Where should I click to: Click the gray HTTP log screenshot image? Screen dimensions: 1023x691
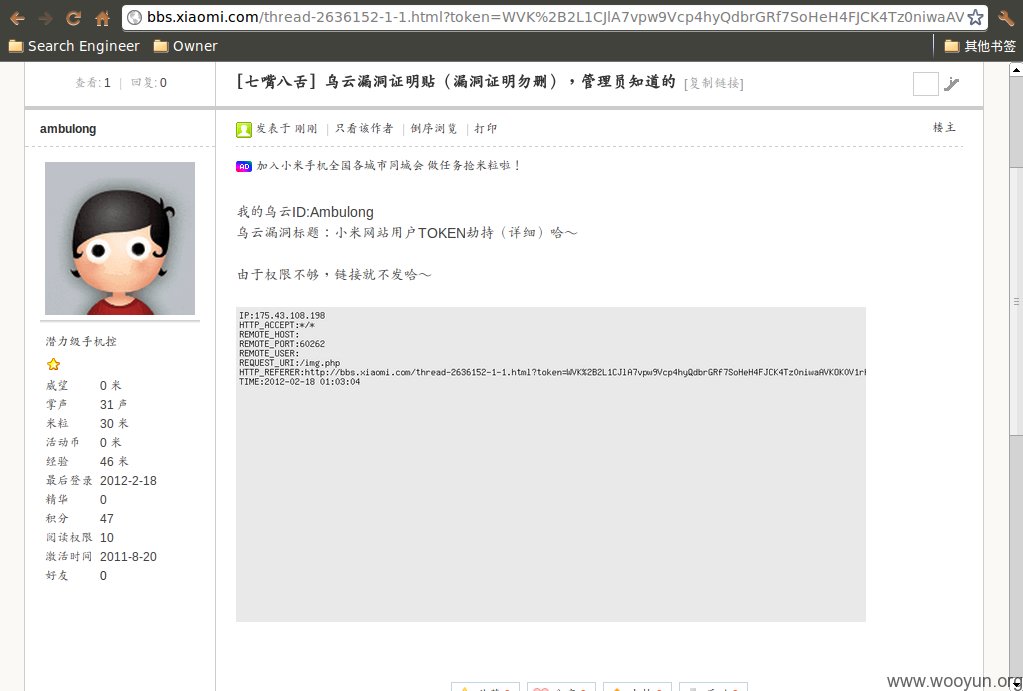(551, 464)
